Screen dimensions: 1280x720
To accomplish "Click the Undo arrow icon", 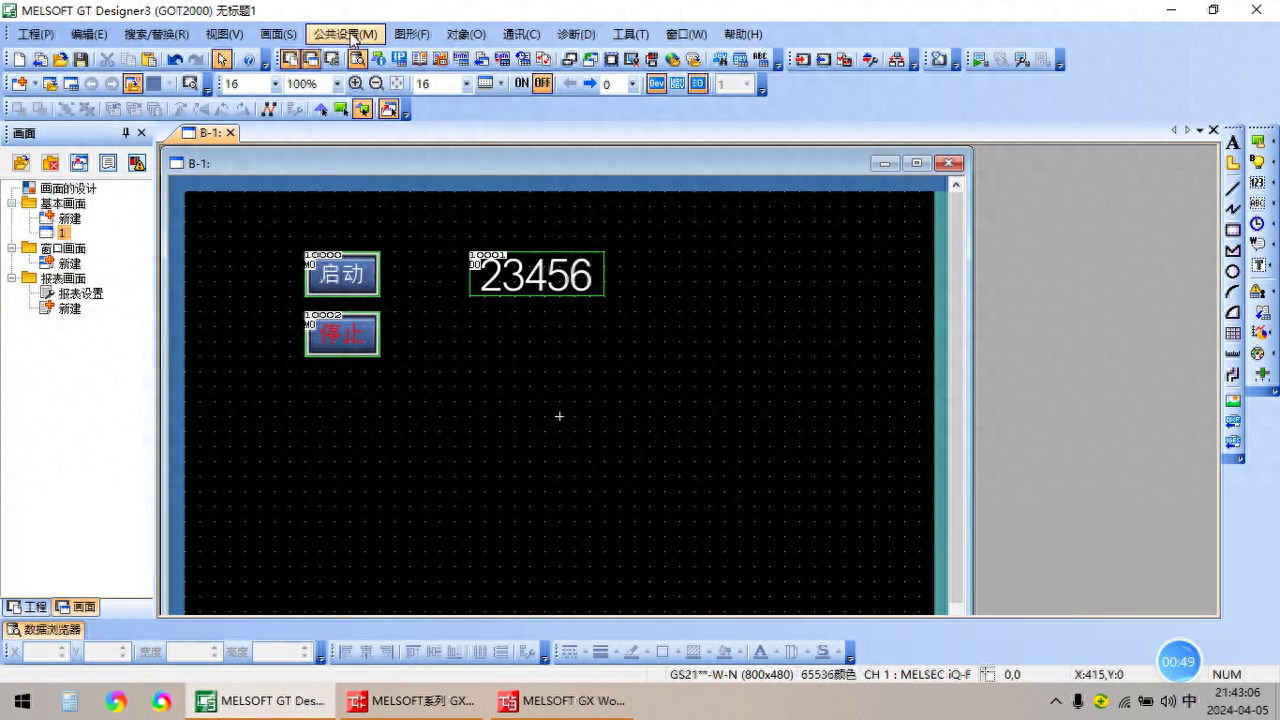I will [175, 60].
